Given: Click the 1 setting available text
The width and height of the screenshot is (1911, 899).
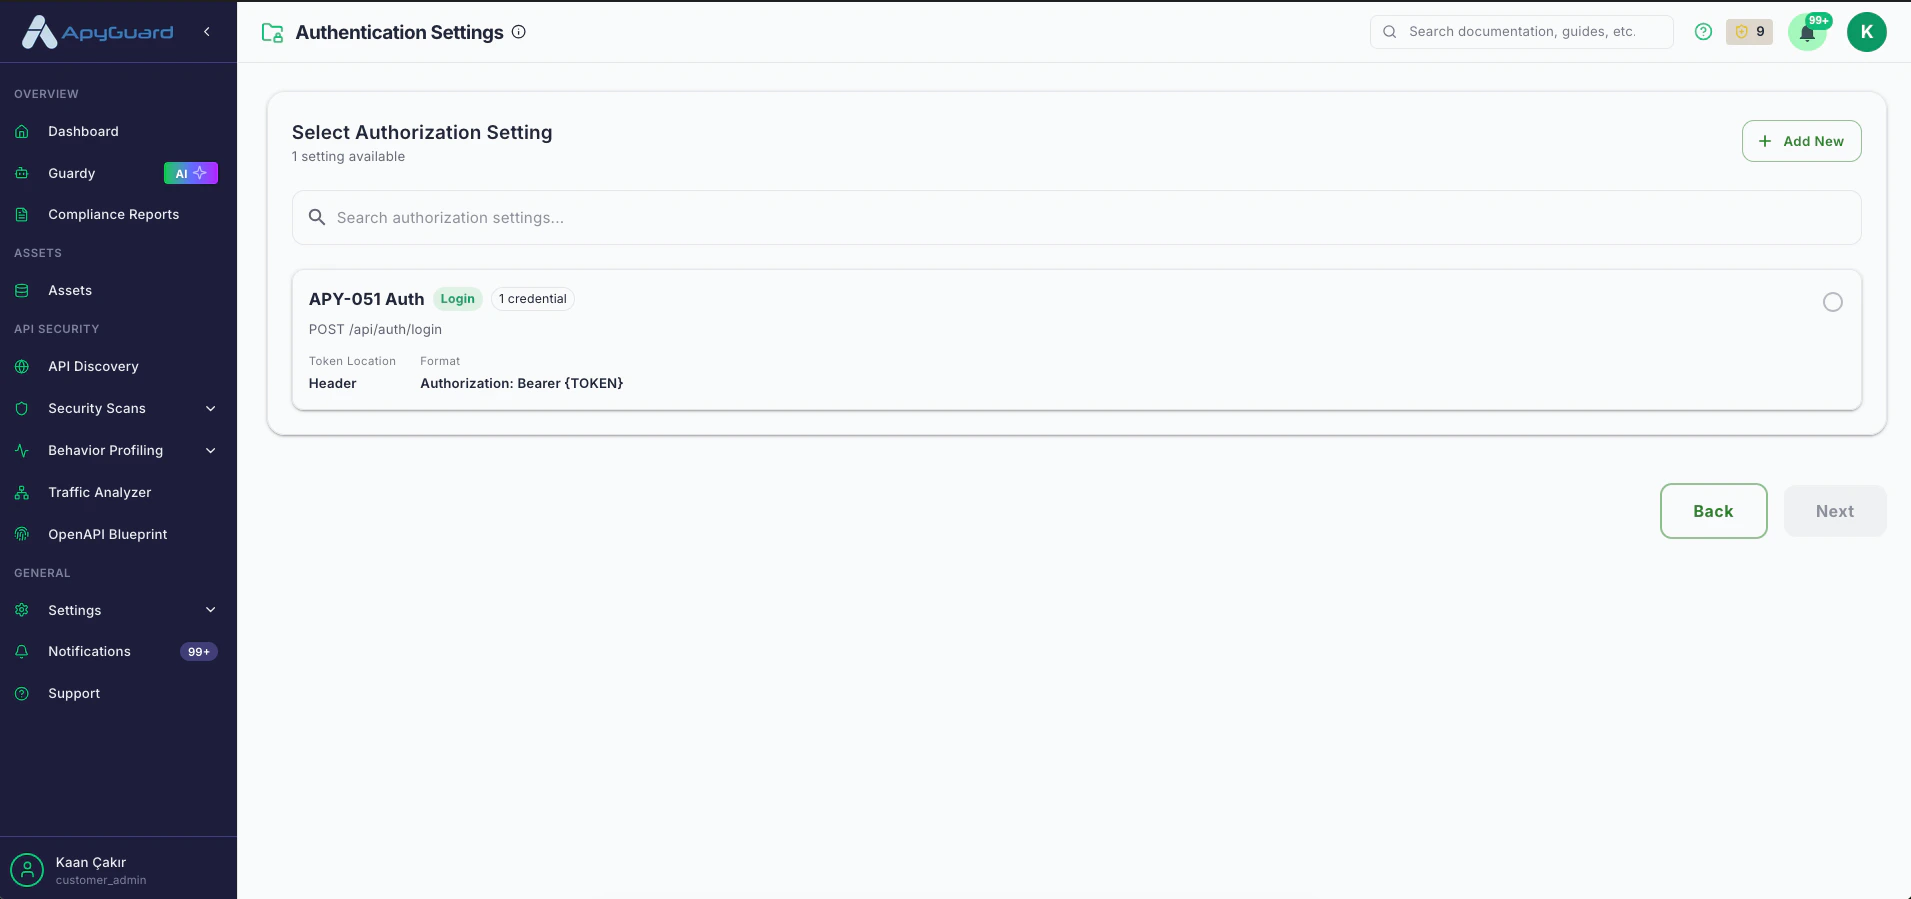Looking at the screenshot, I should click(x=348, y=157).
